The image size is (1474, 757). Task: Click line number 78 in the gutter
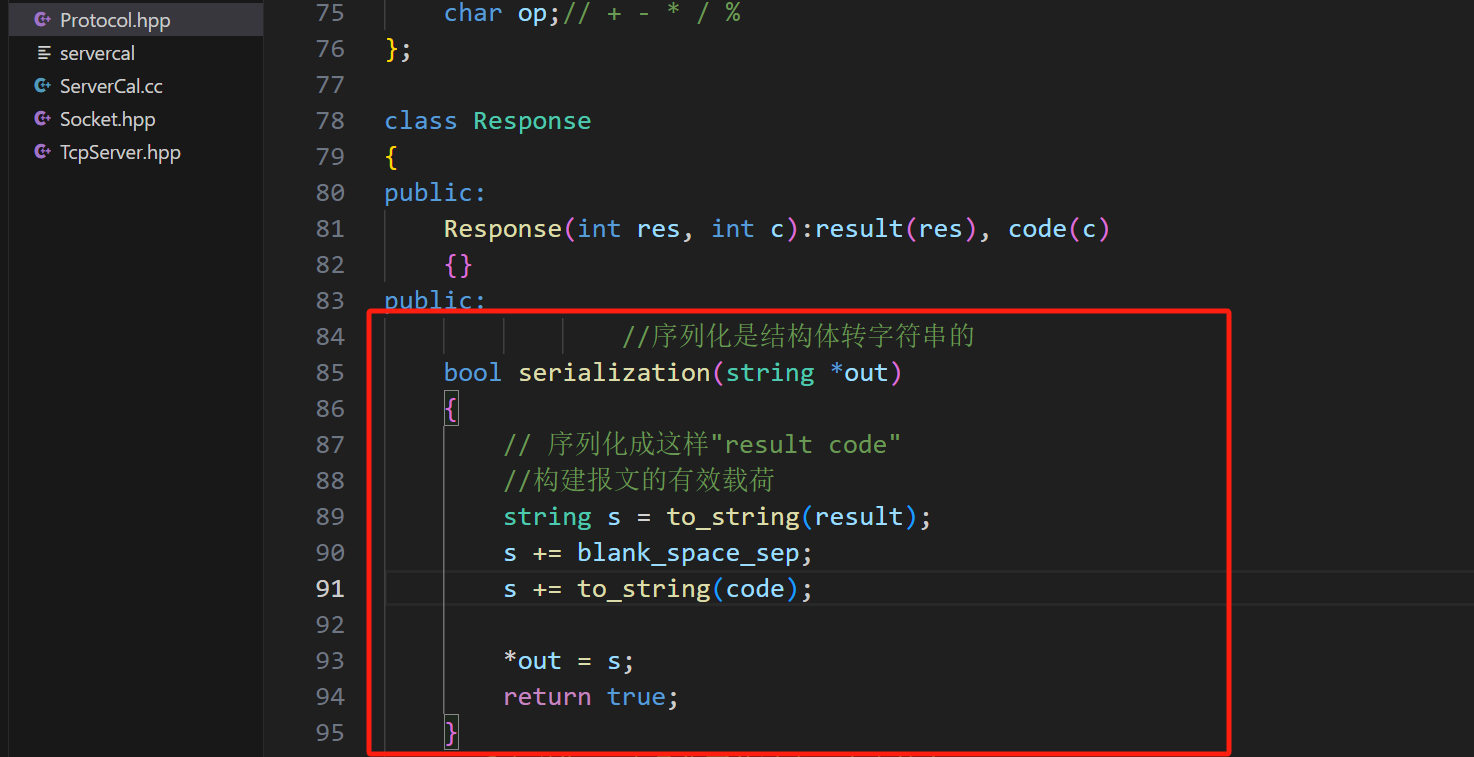pos(330,121)
